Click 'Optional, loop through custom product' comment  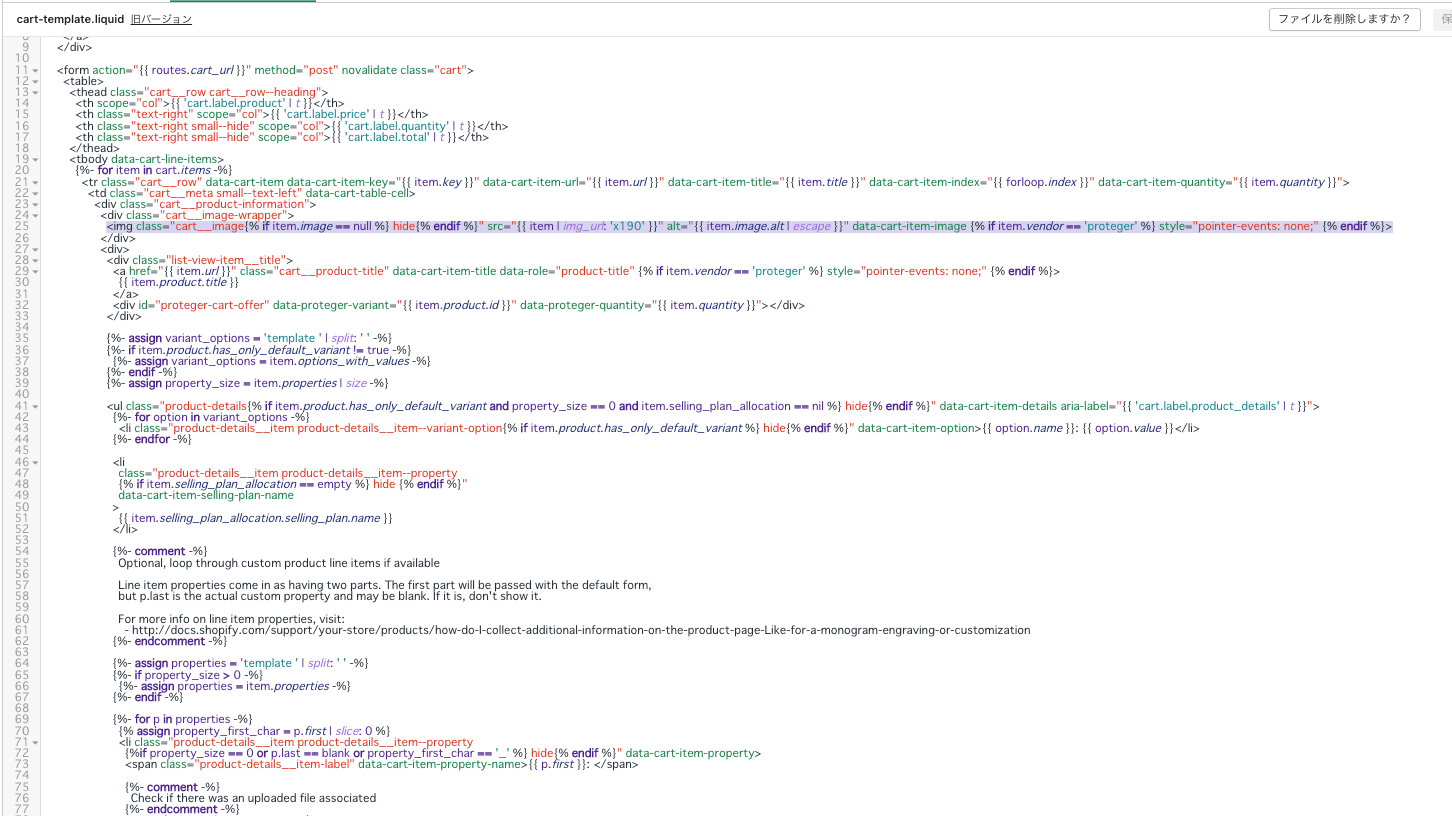(279, 563)
